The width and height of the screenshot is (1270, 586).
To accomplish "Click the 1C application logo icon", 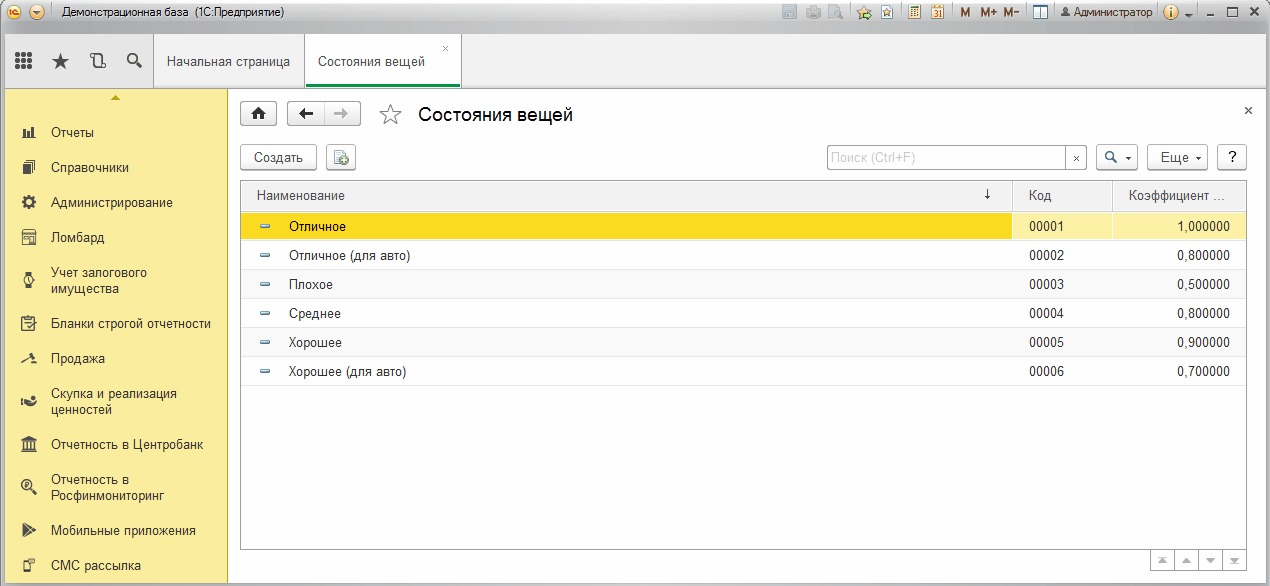I will pos(15,13).
